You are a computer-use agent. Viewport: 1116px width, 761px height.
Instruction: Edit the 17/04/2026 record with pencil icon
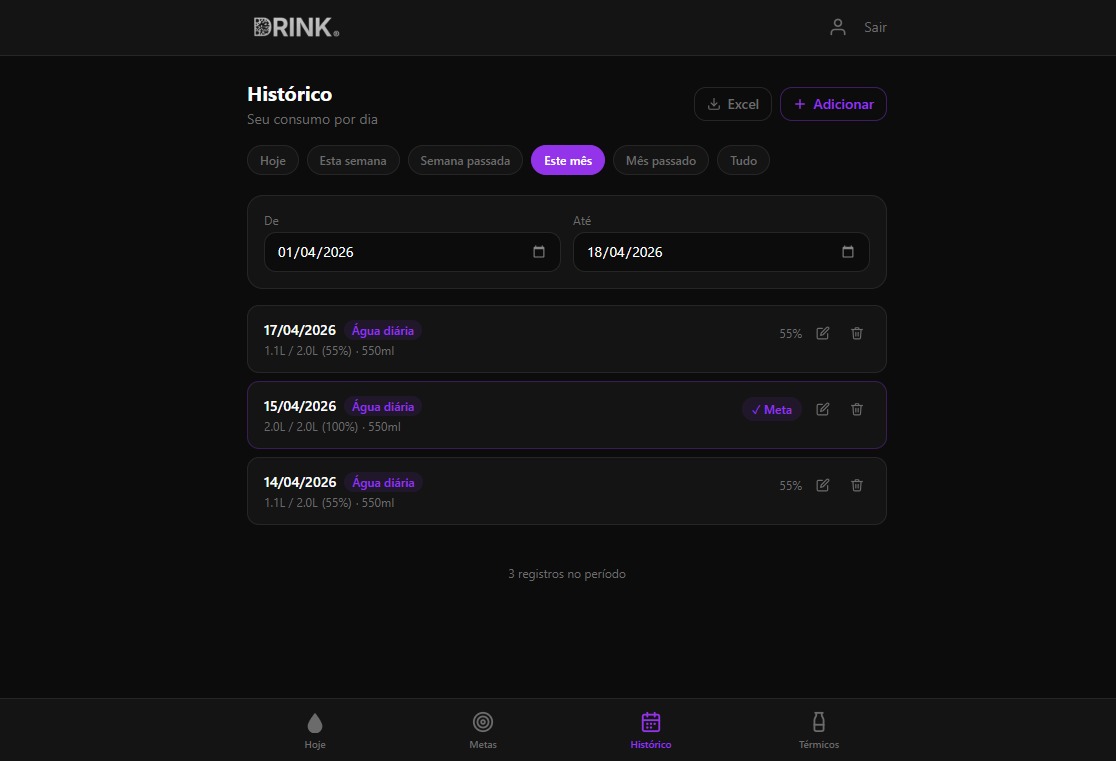click(821, 333)
